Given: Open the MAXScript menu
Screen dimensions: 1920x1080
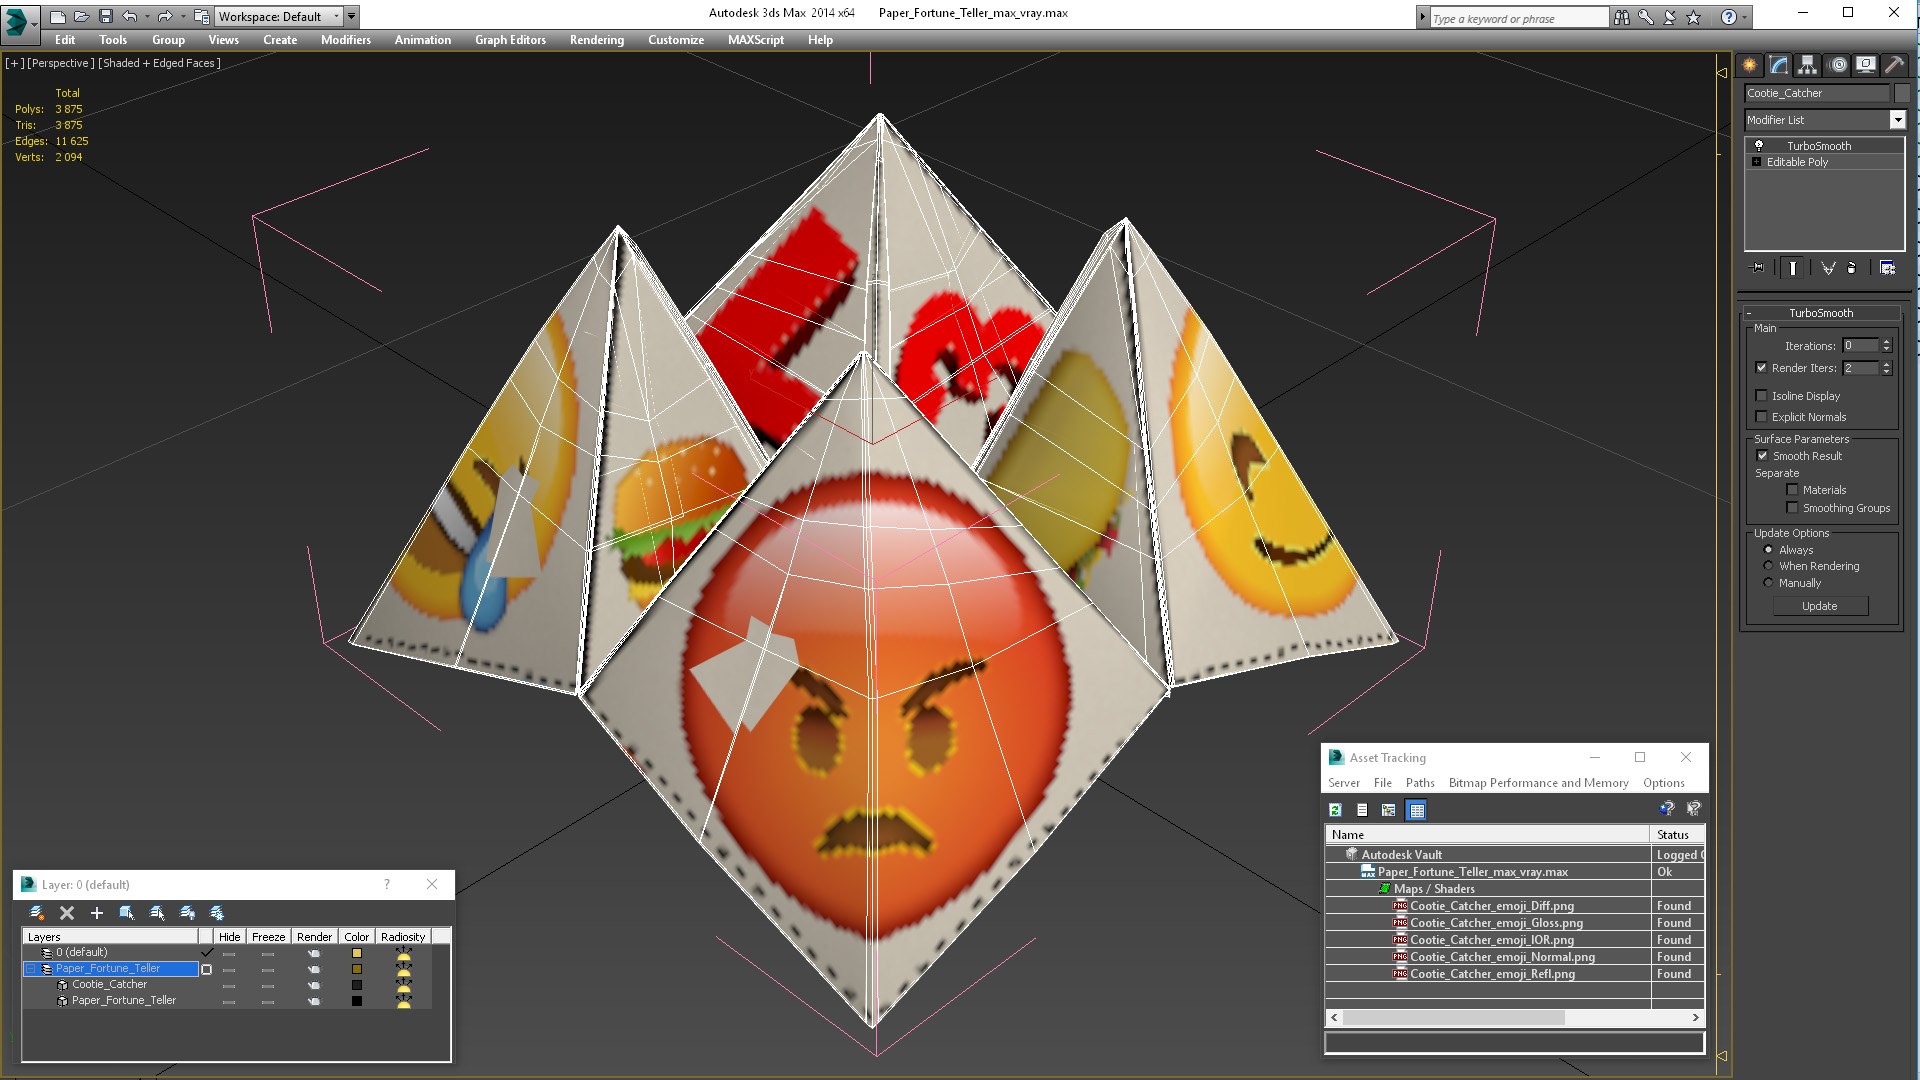Looking at the screenshot, I should tap(756, 40).
